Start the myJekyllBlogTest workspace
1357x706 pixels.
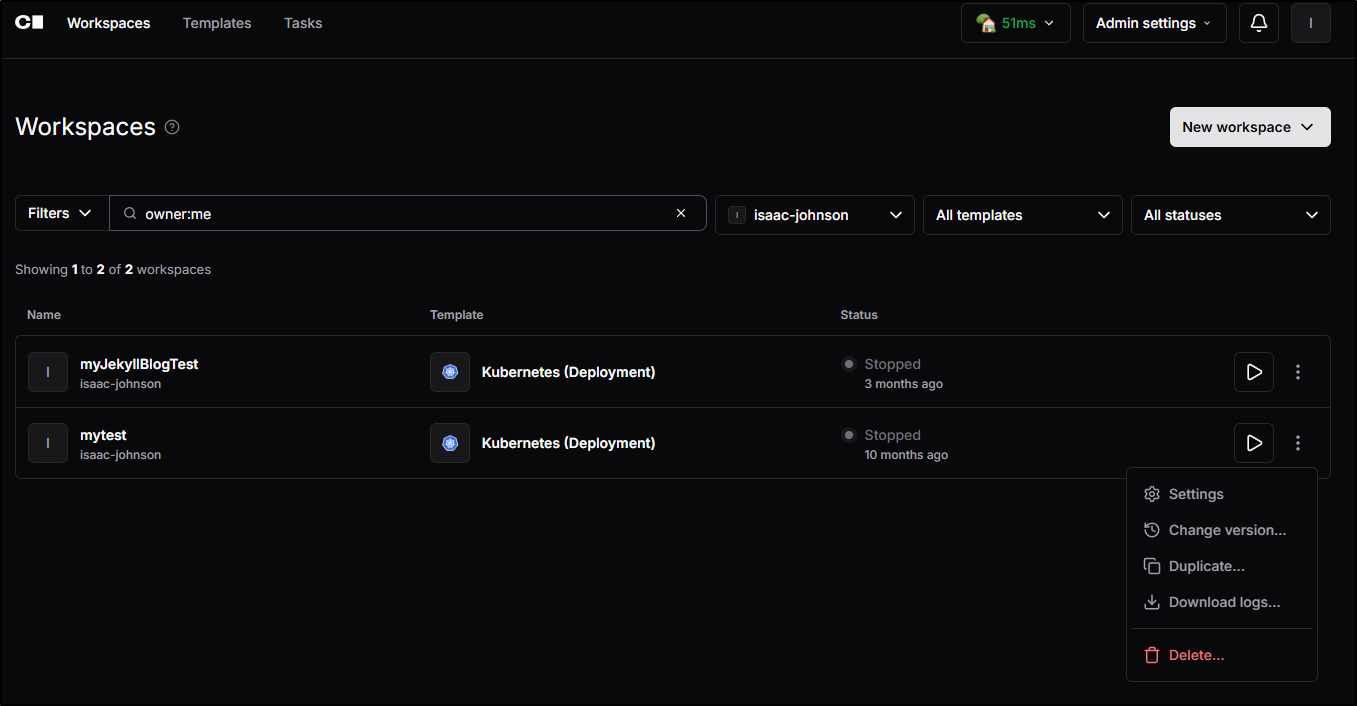coord(1253,372)
